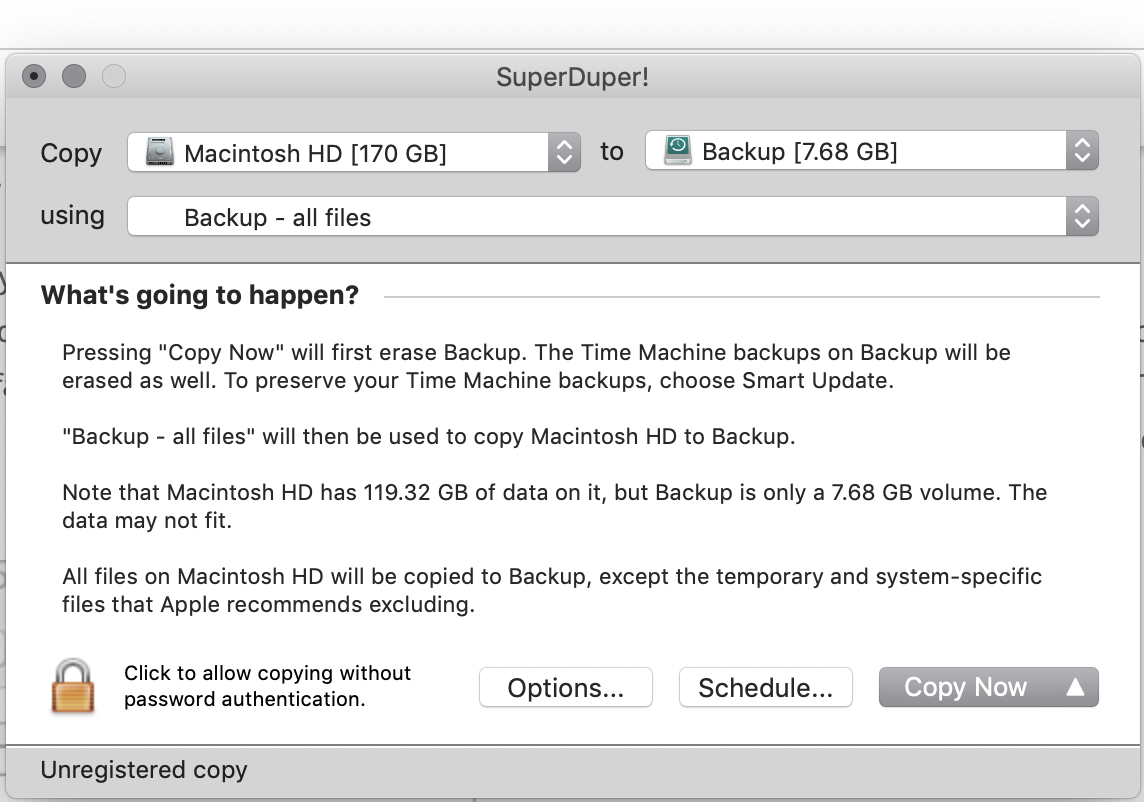1144x802 pixels.
Task: Click the Schedule... button
Action: pyautogui.click(x=765, y=687)
